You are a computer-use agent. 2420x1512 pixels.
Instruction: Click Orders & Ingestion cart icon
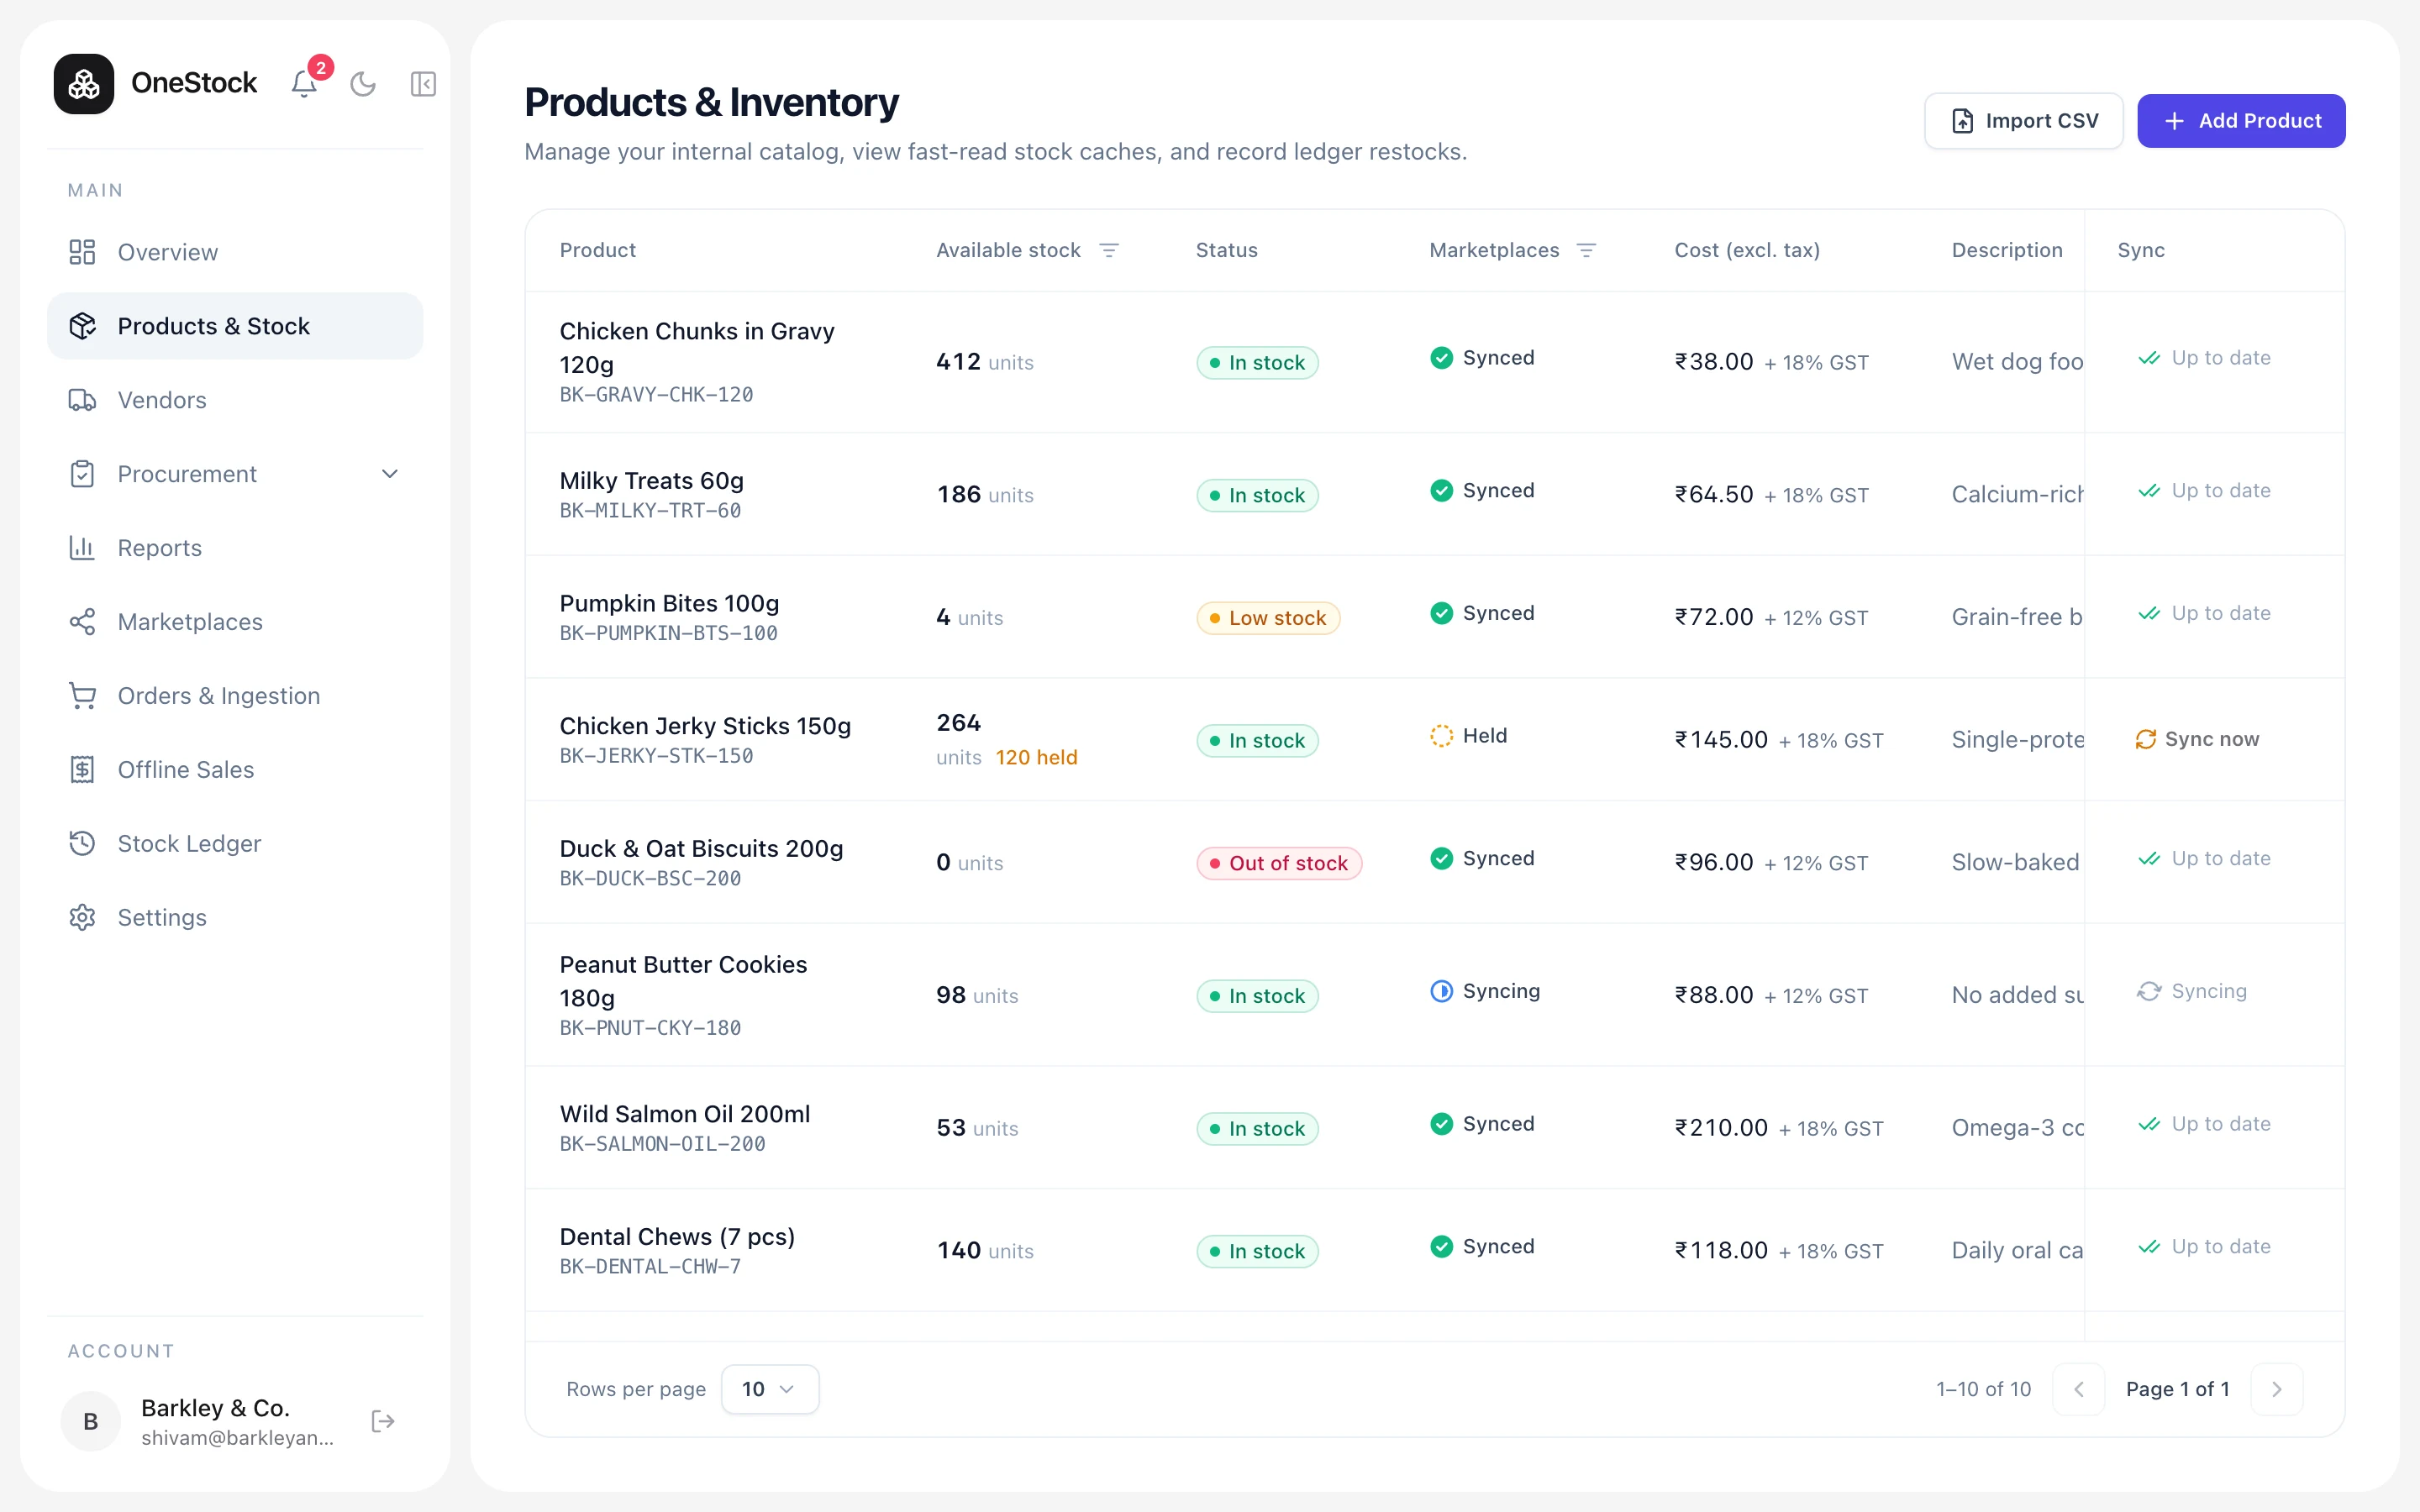click(82, 696)
